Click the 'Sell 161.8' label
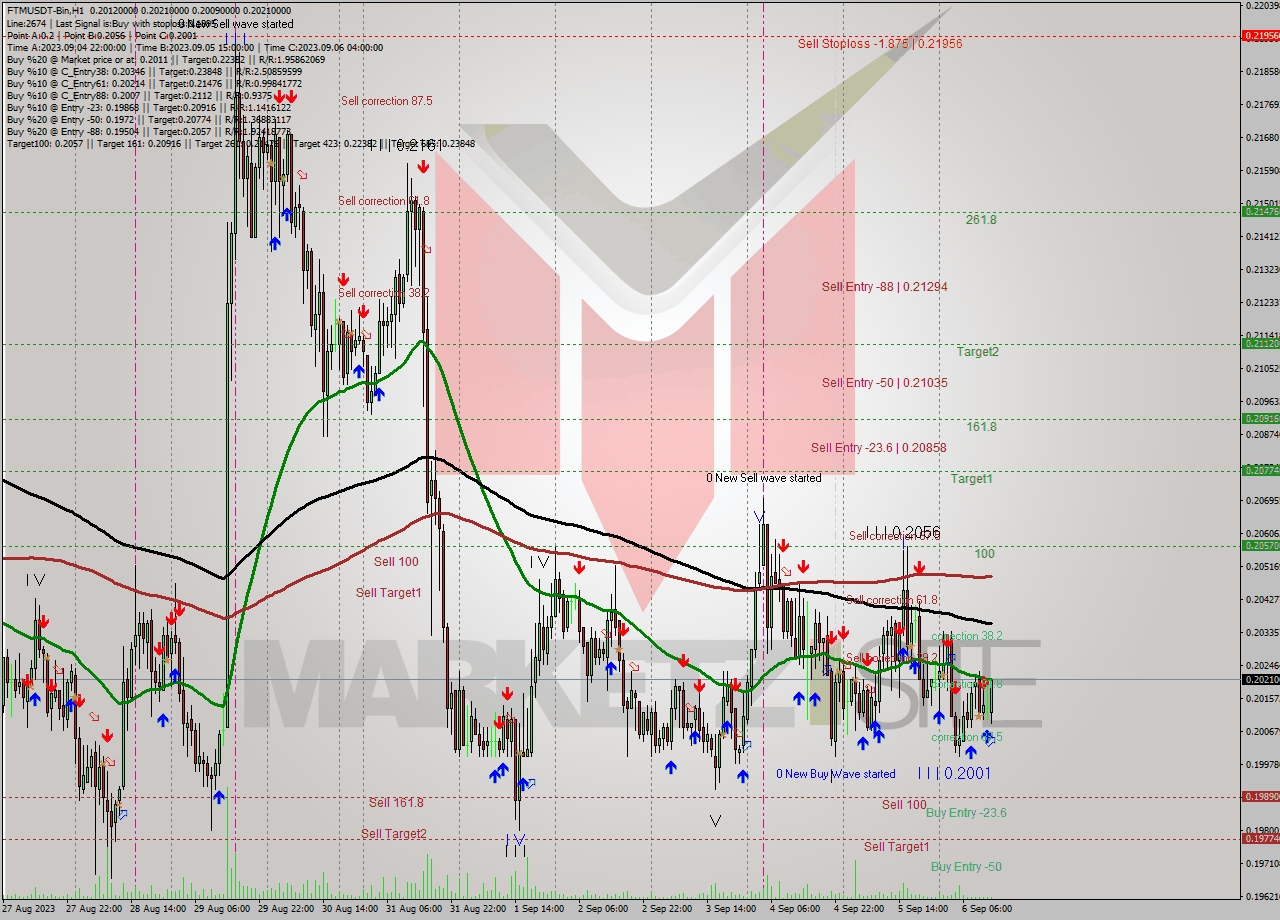This screenshot has width=1280, height=920. click(x=396, y=802)
